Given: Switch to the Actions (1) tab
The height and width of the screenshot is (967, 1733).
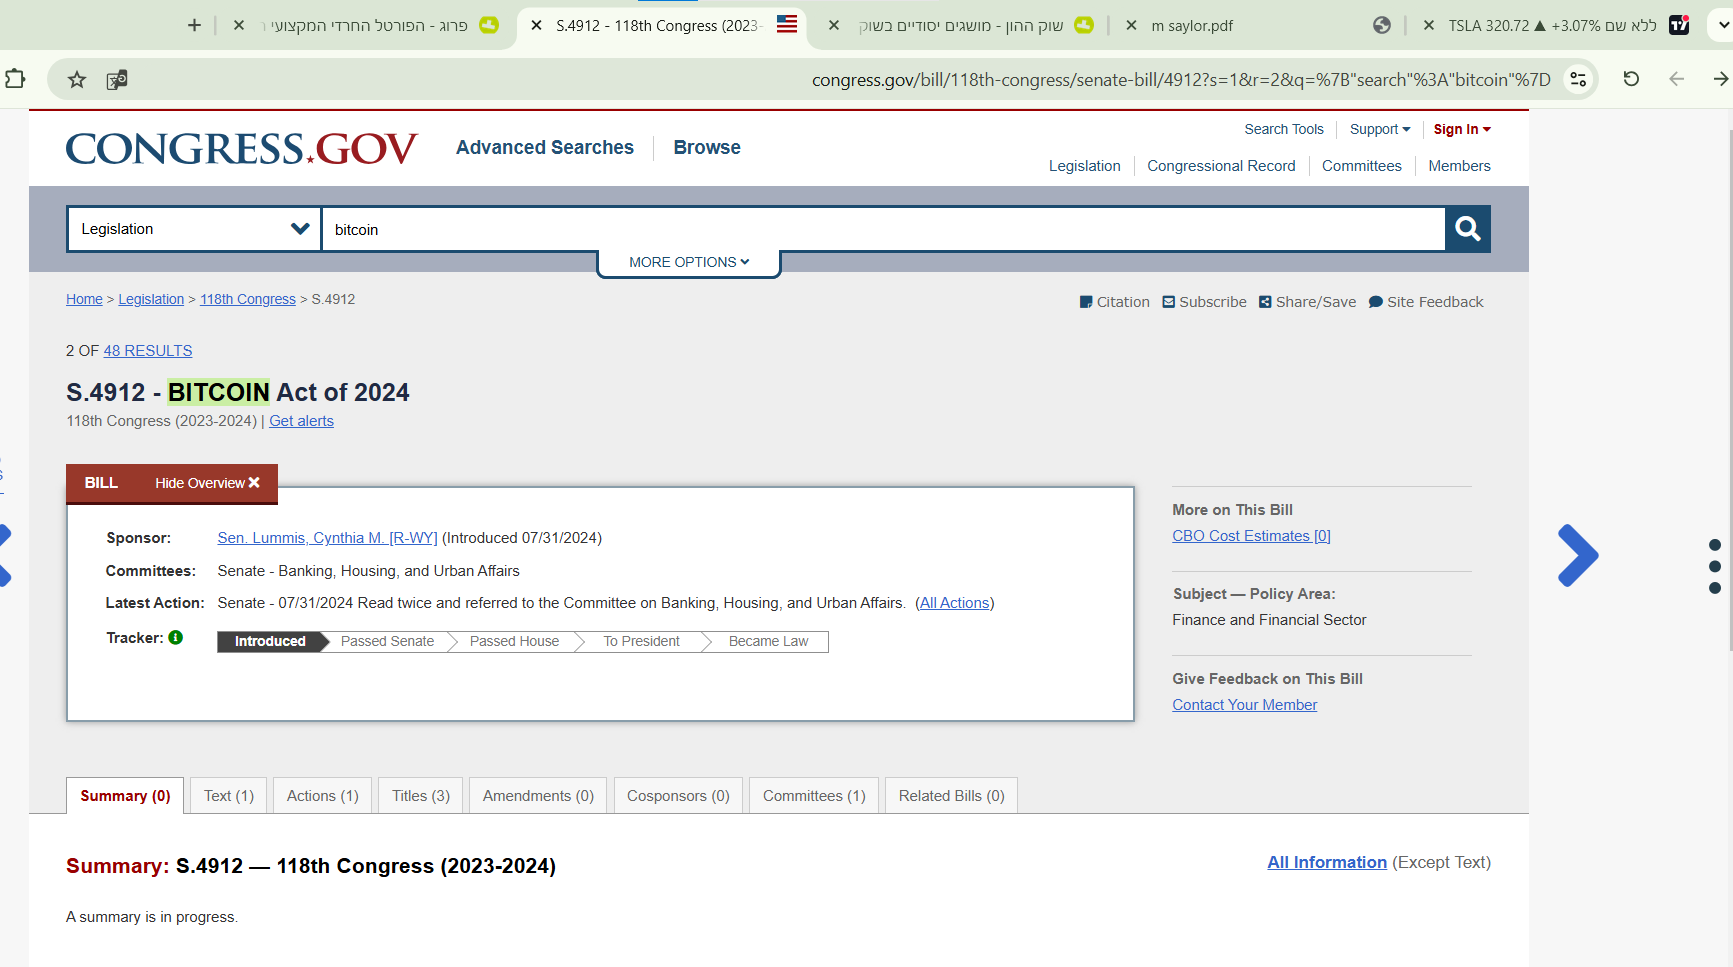Looking at the screenshot, I should click(322, 796).
